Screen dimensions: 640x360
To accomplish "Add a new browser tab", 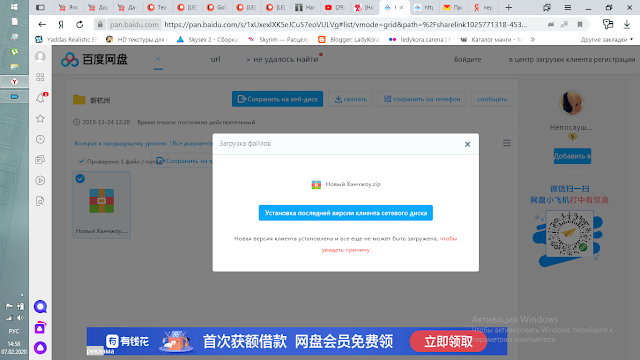I will pos(509,7).
